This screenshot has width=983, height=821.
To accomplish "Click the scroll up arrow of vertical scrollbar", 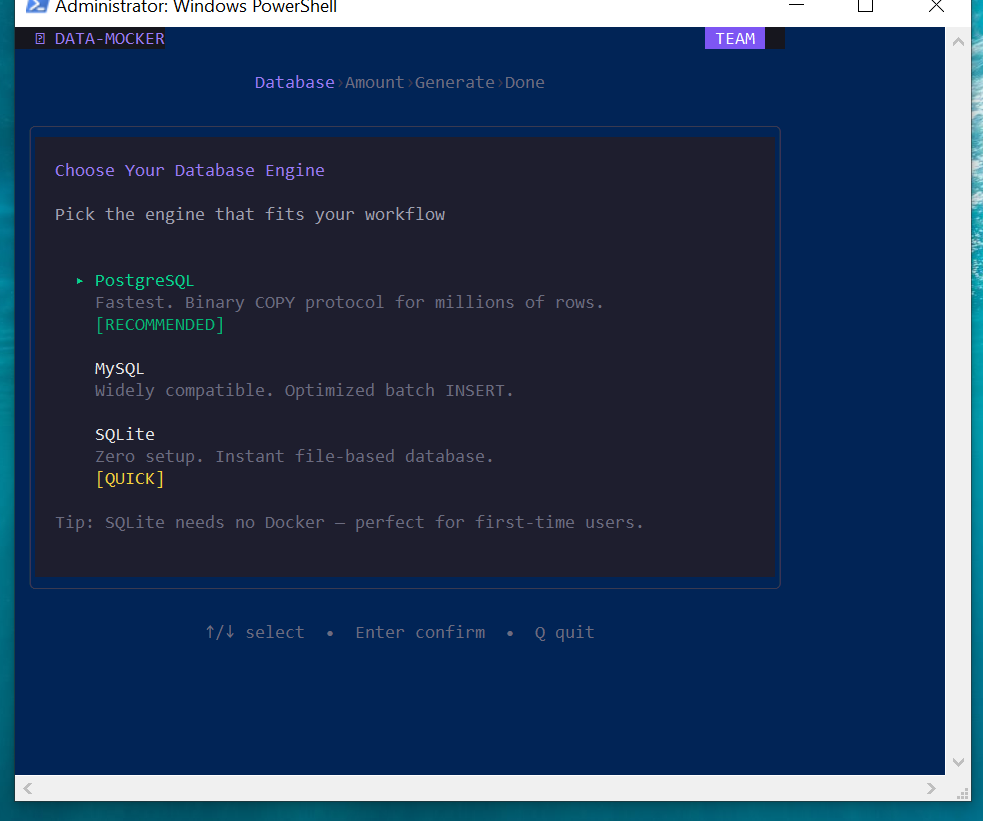I will point(958,42).
